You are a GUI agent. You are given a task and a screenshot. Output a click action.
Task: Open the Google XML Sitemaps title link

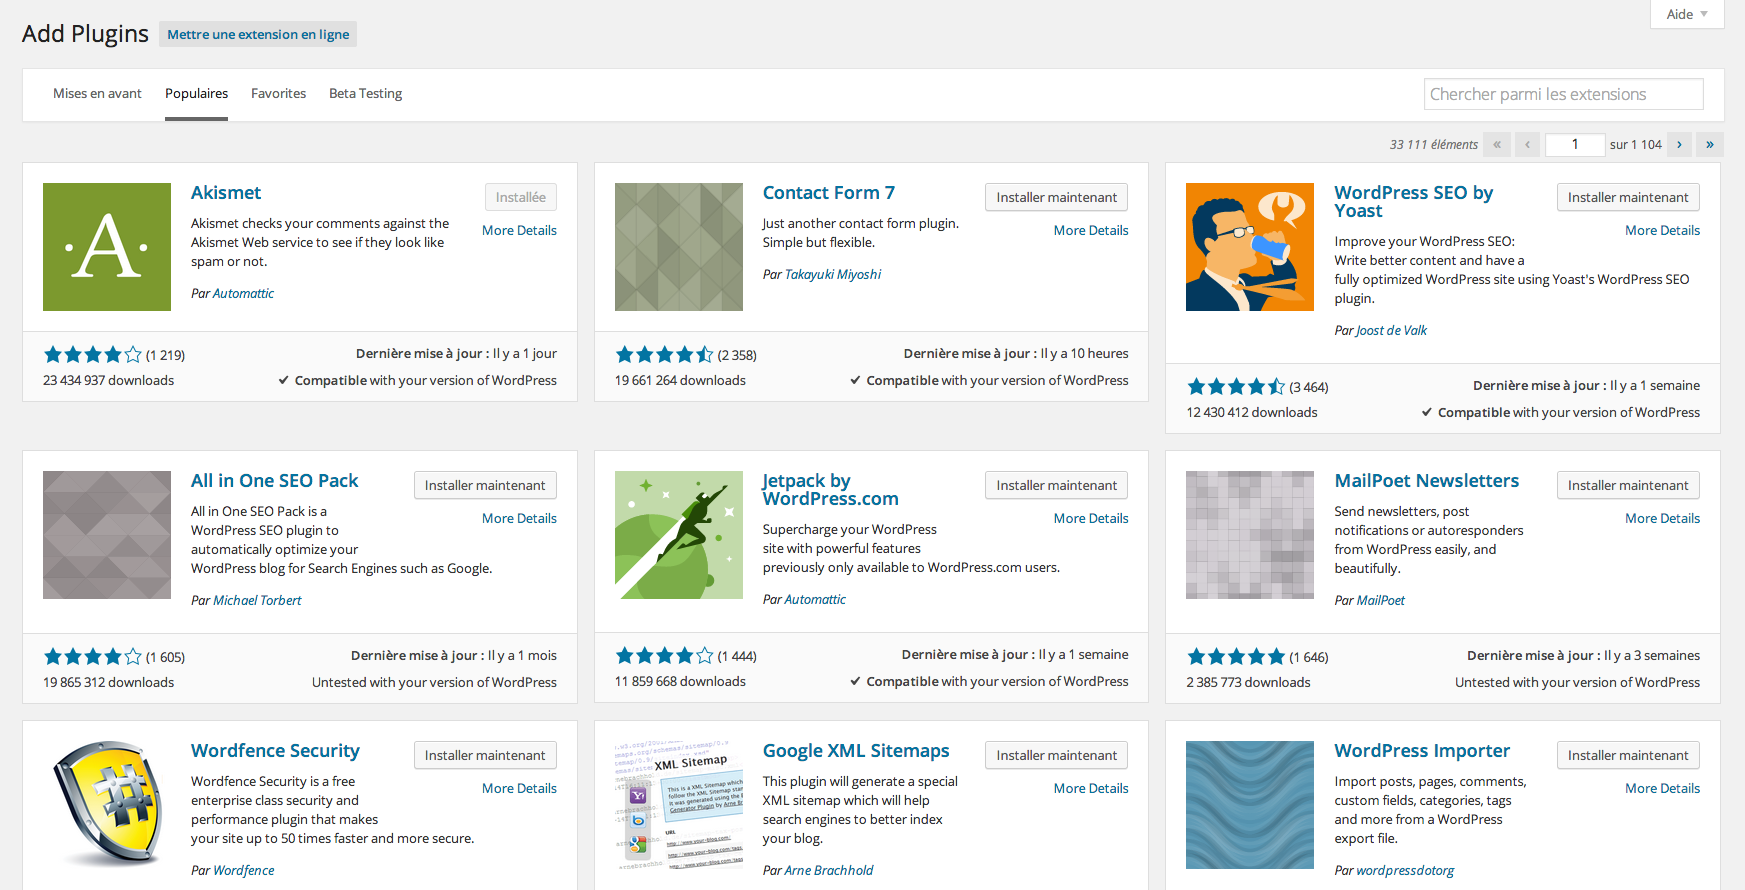(x=856, y=751)
